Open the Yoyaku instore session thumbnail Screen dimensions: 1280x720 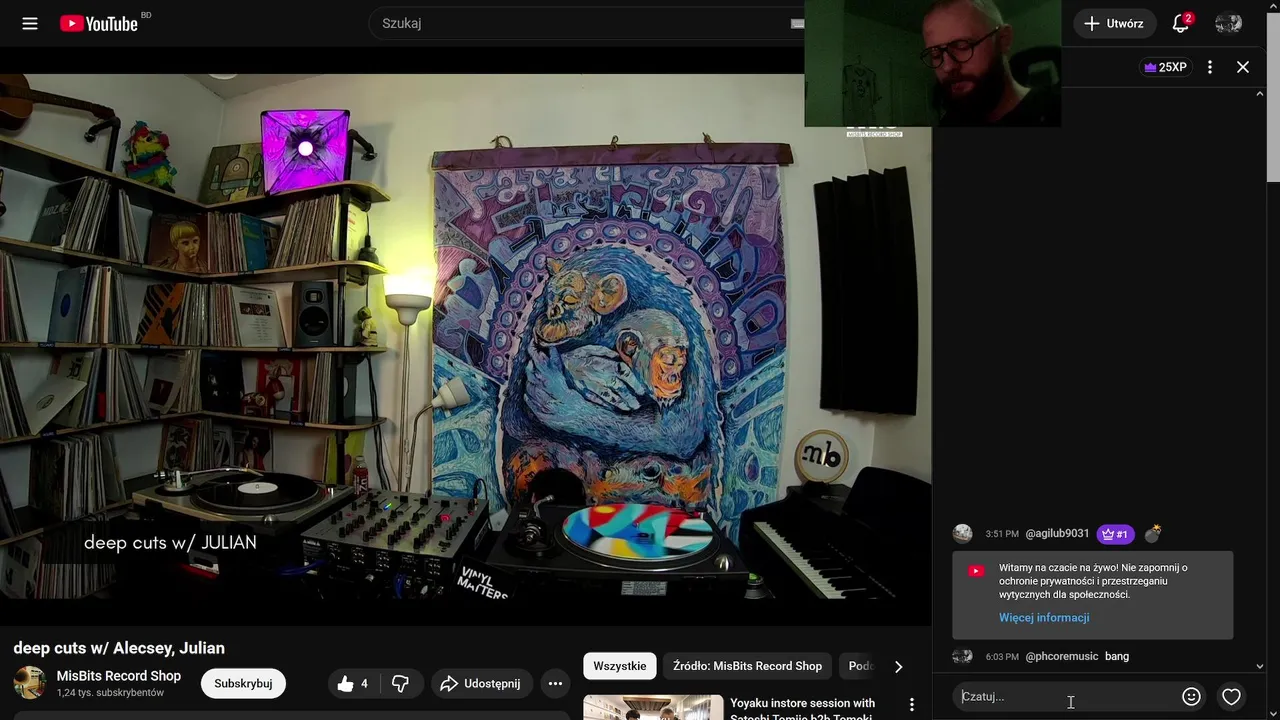(x=653, y=707)
